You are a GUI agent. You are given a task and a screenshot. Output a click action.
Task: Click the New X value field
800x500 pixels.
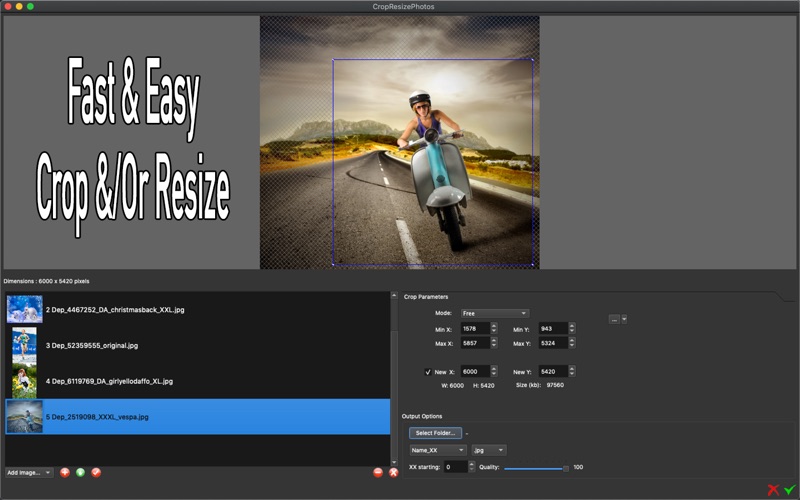click(x=475, y=371)
